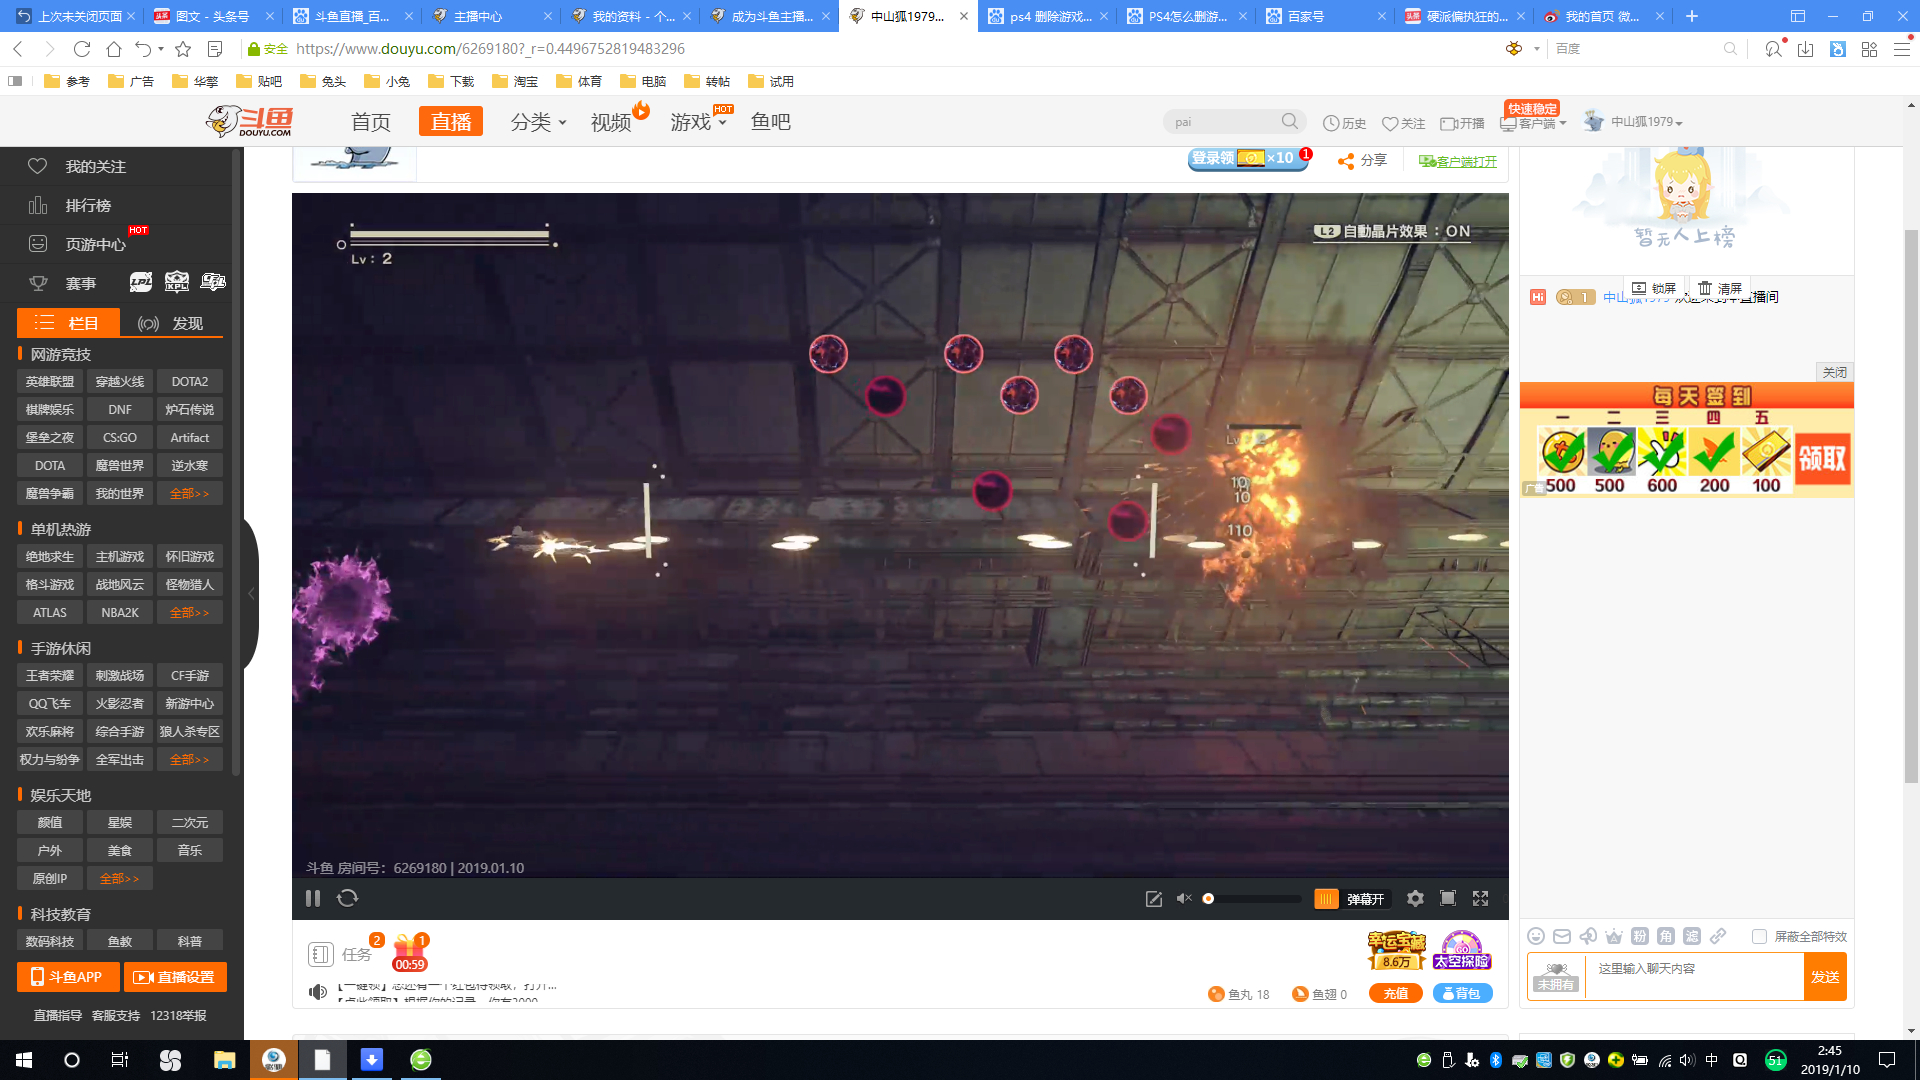The image size is (1920, 1080).
Task: Open the player settings gear
Action: pyautogui.click(x=1415, y=898)
